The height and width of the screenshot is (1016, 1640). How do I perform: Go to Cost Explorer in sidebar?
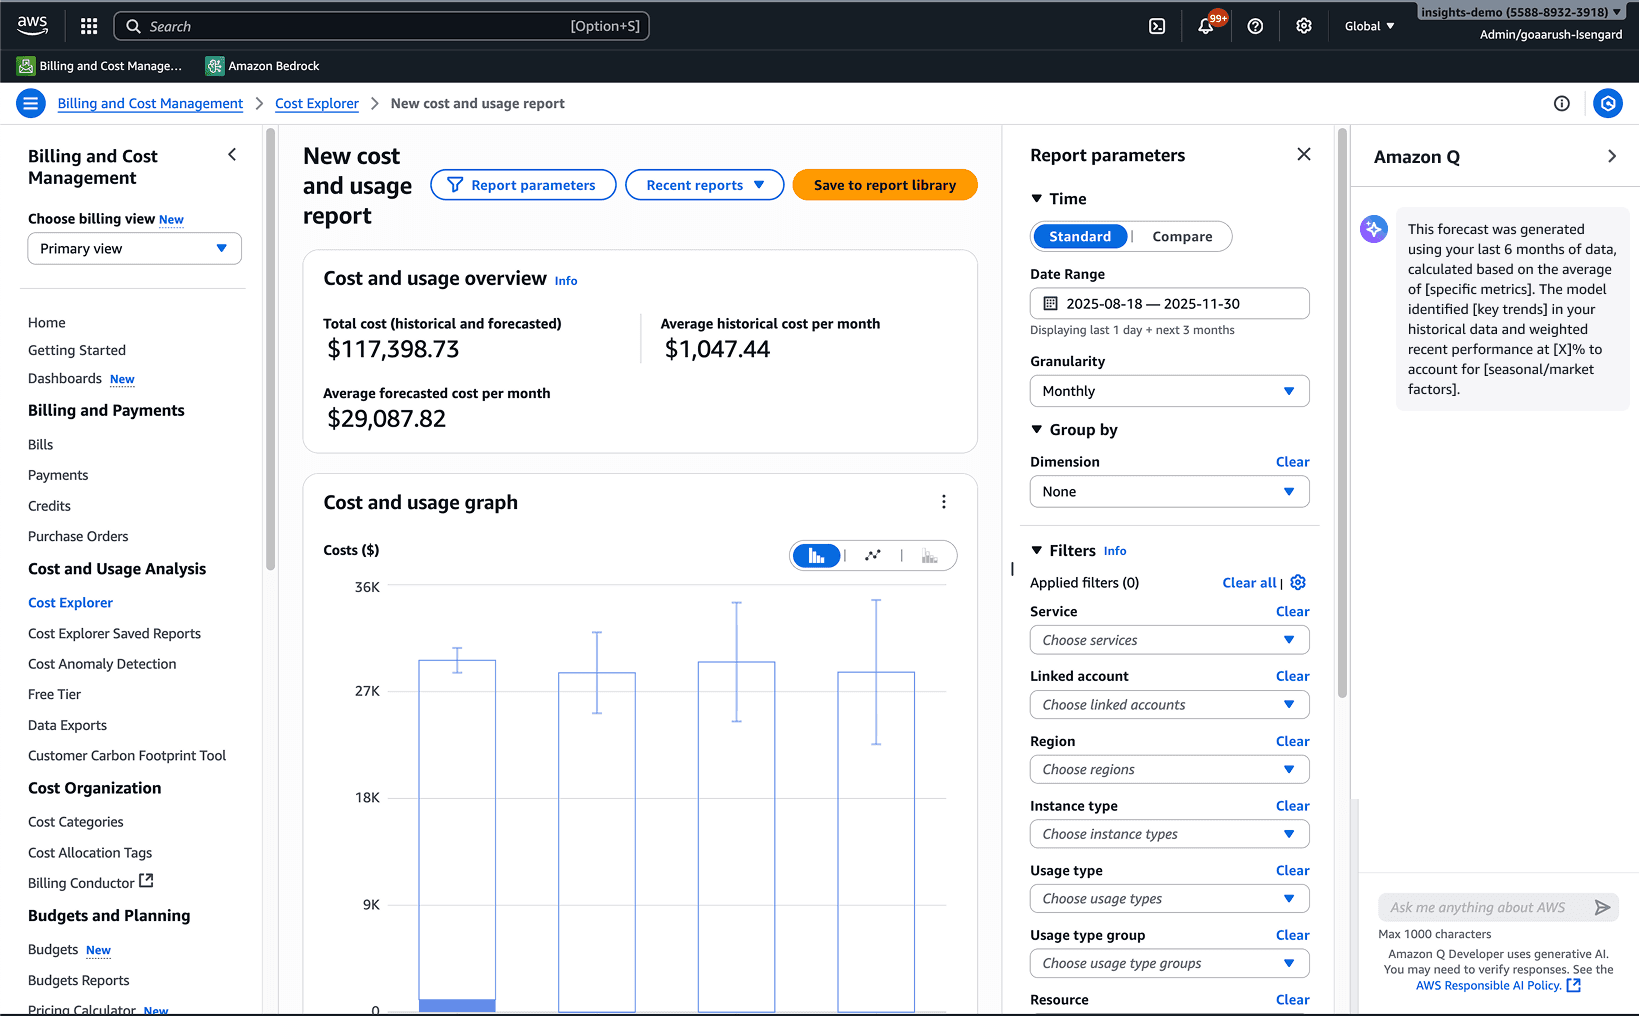click(70, 603)
